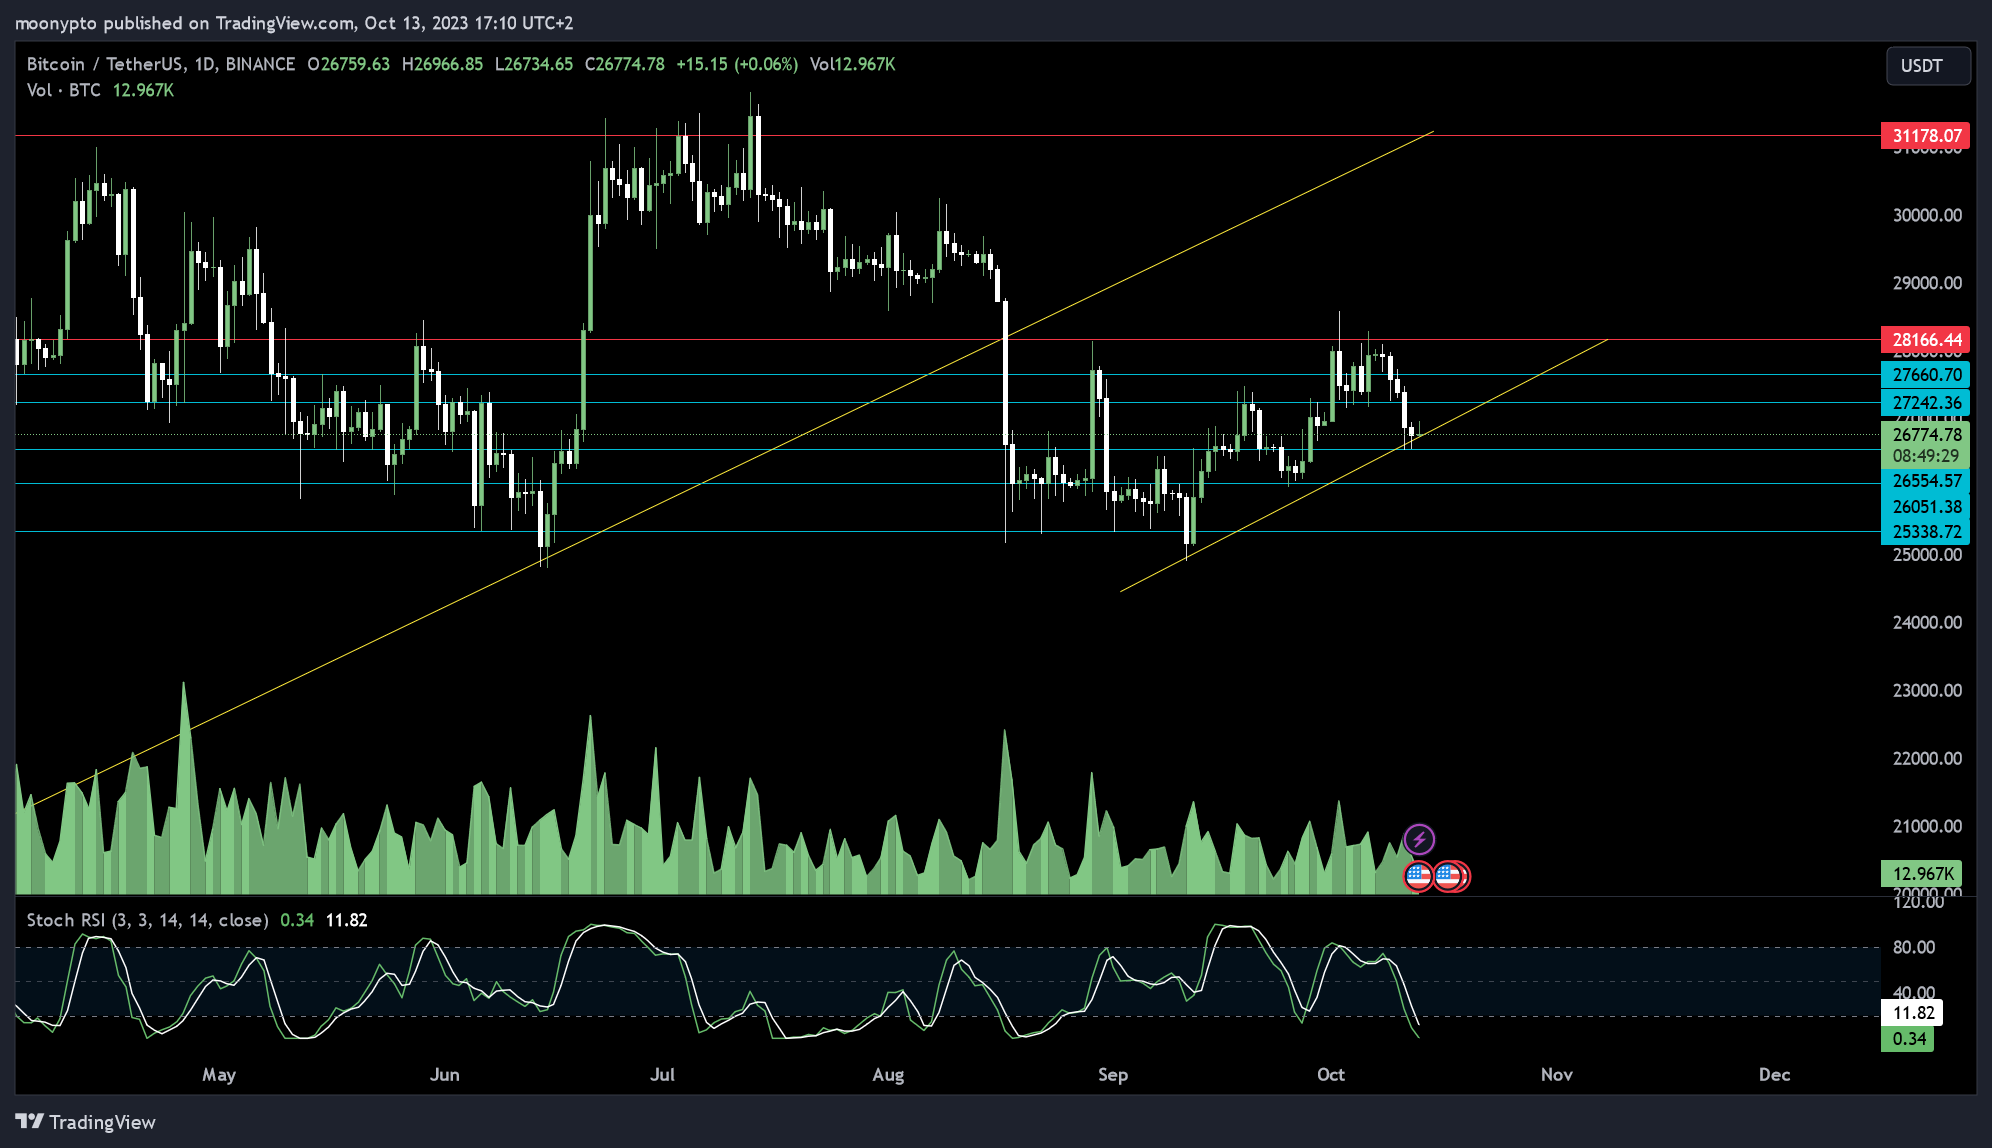Viewport: 1992px width, 1148px height.
Task: Click the current price label 26774.78
Action: [1926, 435]
